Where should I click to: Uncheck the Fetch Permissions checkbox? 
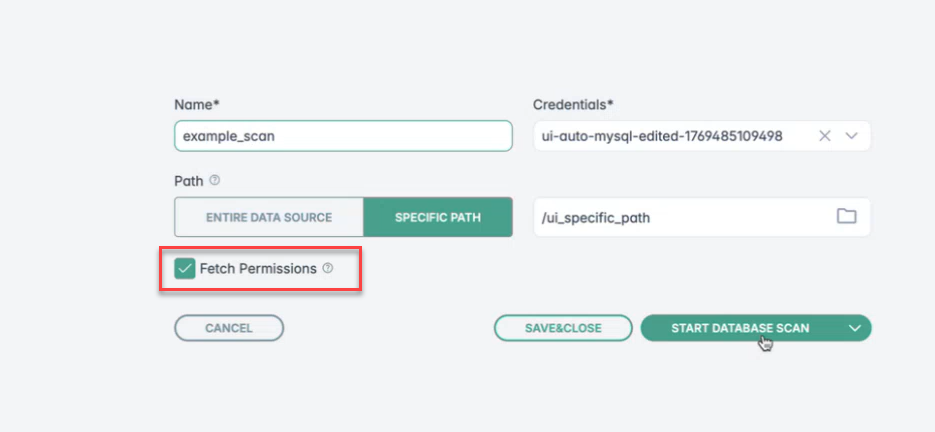[x=184, y=269]
